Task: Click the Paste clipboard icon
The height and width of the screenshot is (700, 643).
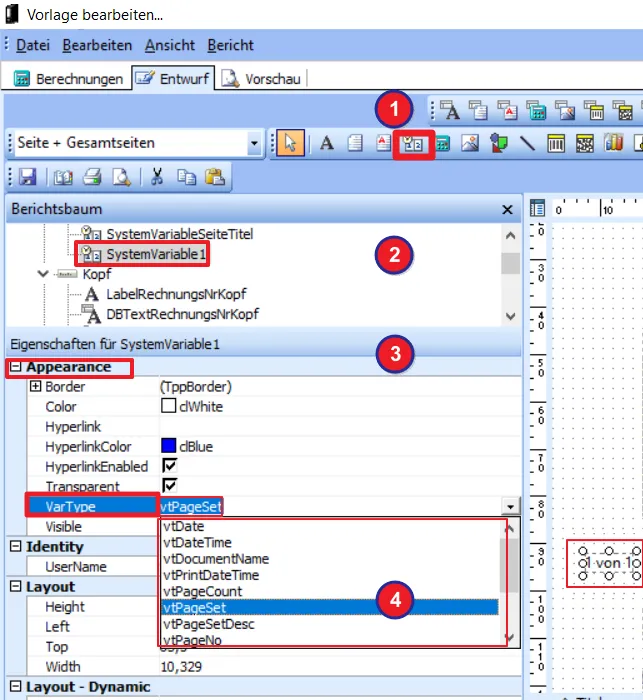Action: coord(214,177)
